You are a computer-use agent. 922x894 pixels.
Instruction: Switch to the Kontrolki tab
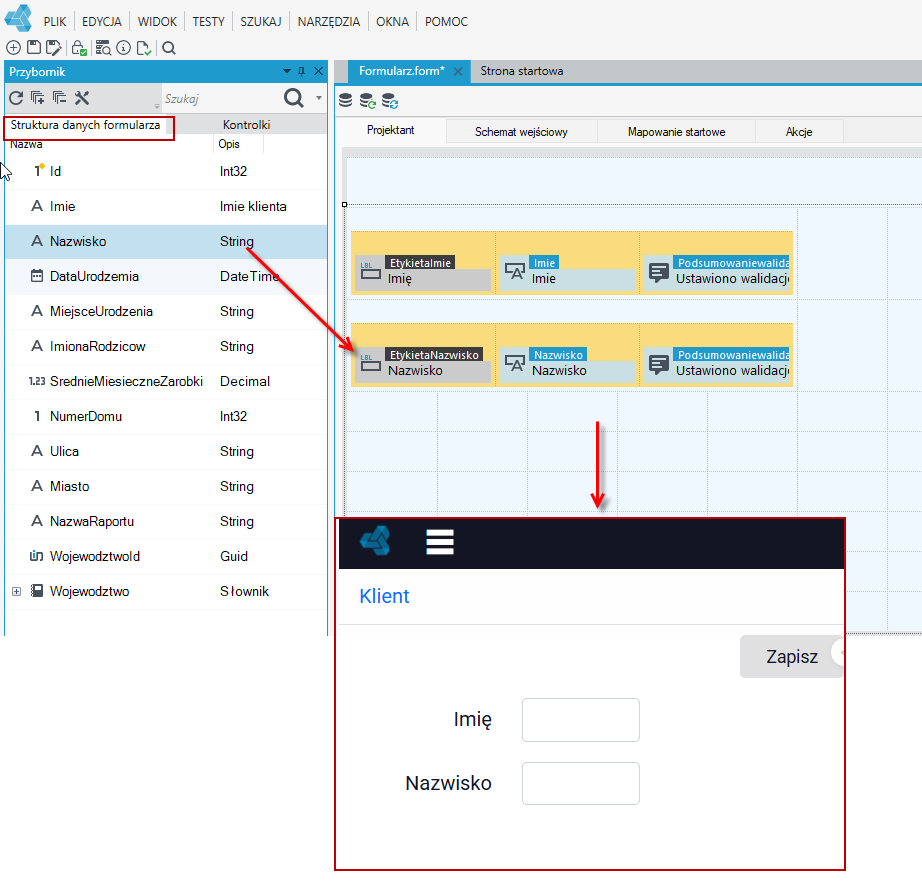click(x=246, y=125)
